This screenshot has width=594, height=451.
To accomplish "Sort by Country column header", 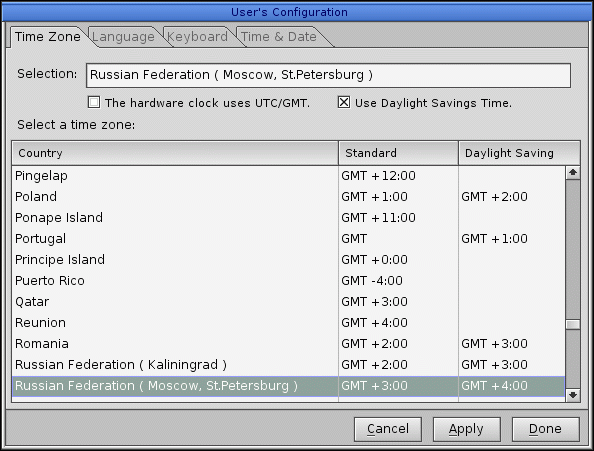I will [175, 153].
